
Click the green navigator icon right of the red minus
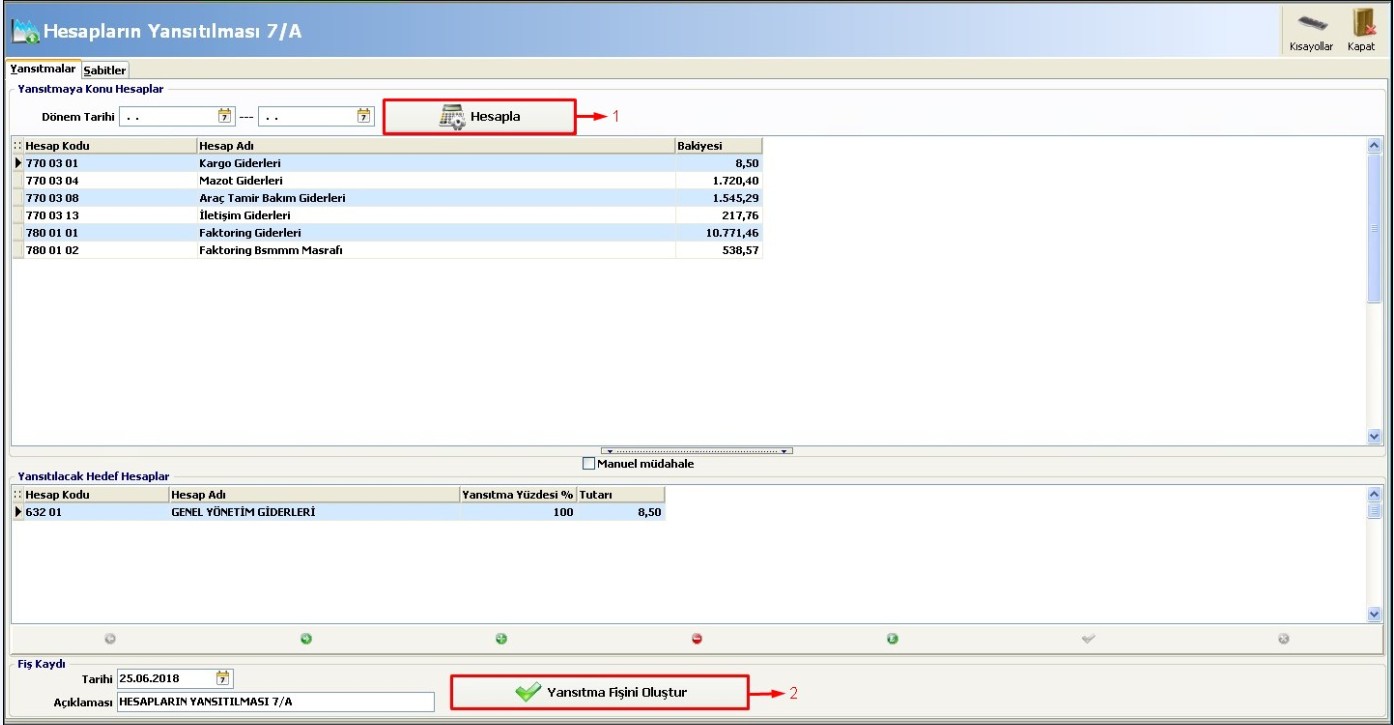[x=892, y=638]
